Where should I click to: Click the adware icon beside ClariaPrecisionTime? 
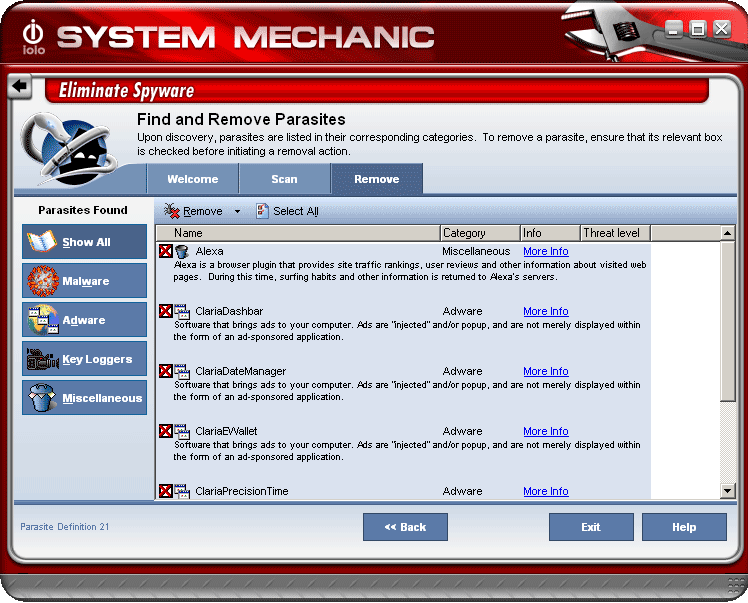tap(182, 491)
